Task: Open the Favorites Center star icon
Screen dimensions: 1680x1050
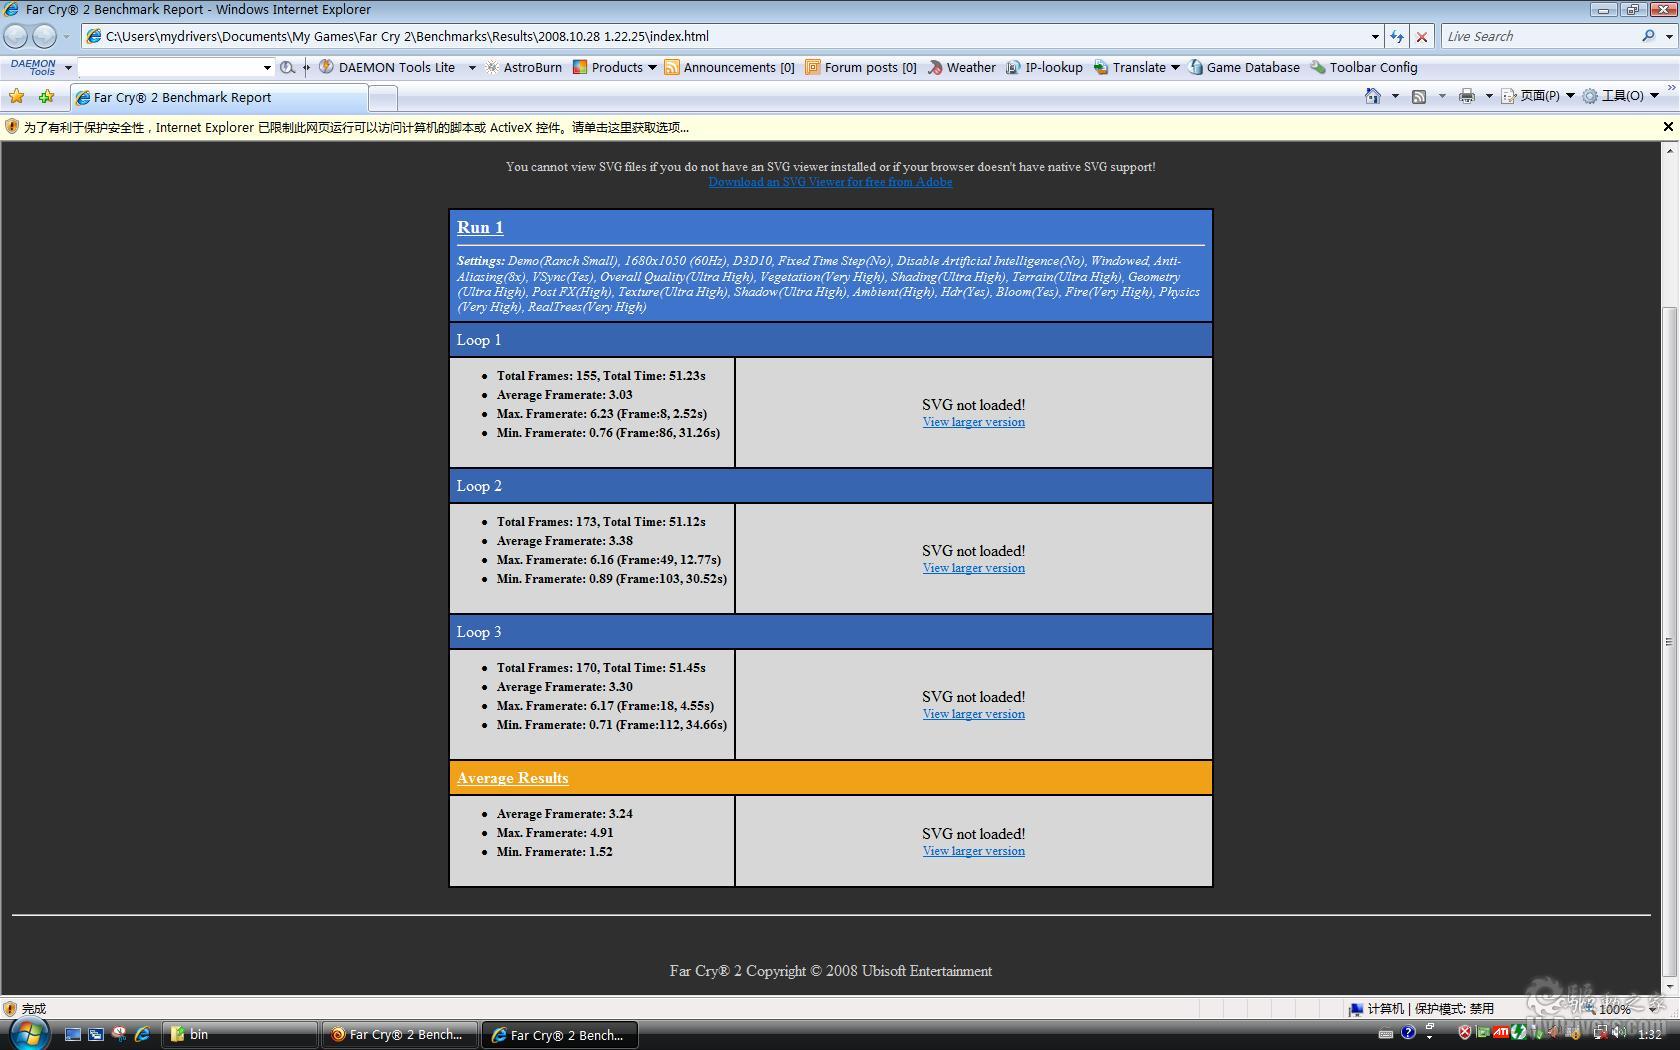Action: click(17, 97)
